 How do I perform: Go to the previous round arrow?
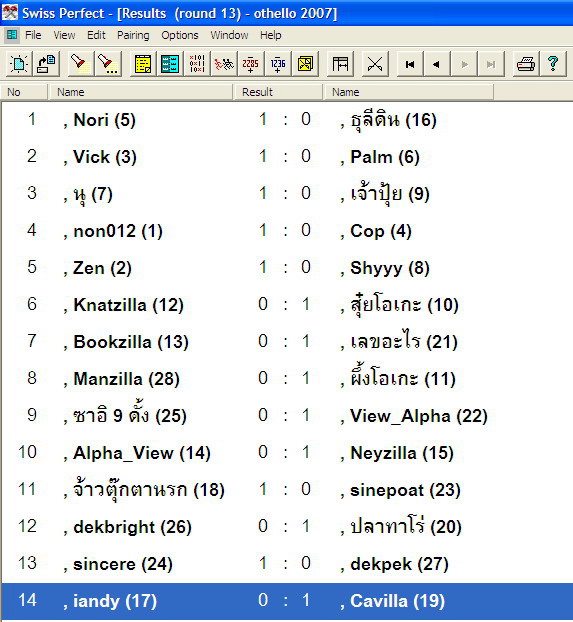pos(437,64)
